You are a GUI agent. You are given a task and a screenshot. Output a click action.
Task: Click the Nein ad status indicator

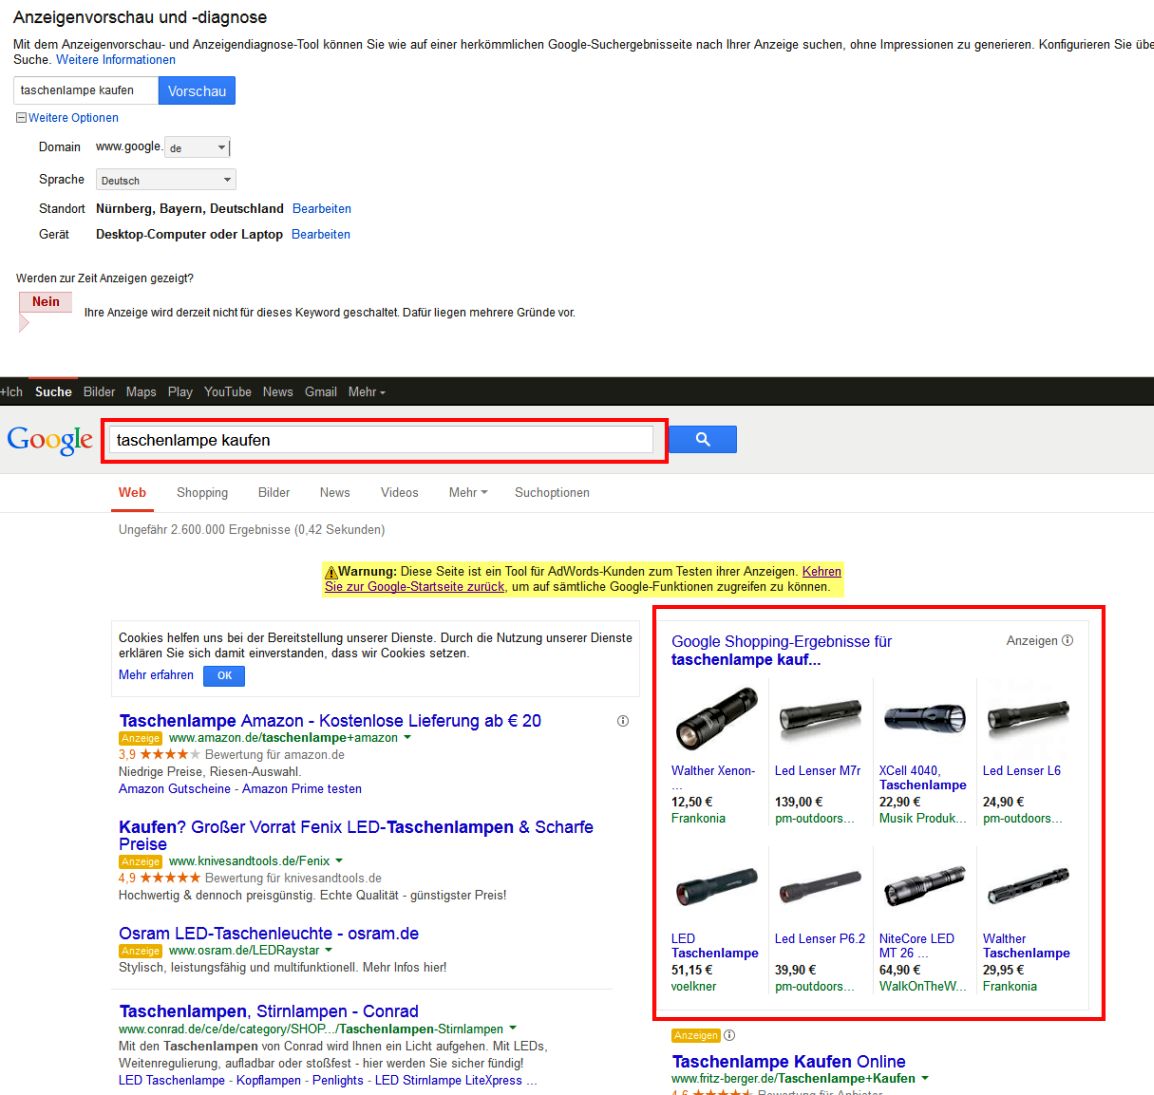tap(46, 302)
